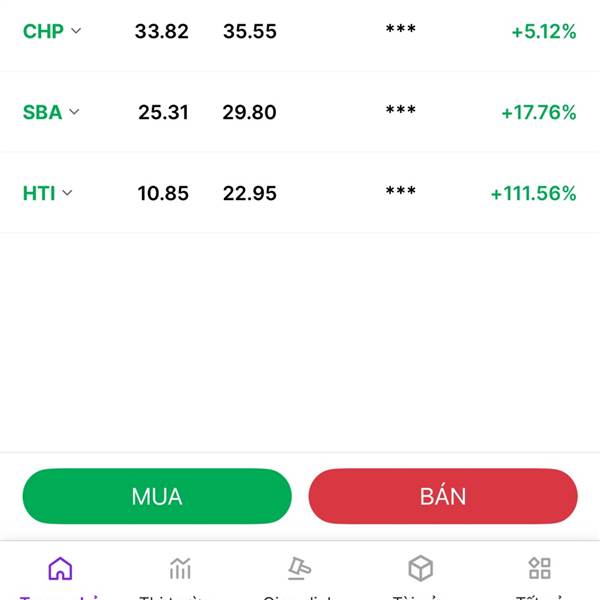Reveal hidden value in HTI row

[x=401, y=191]
